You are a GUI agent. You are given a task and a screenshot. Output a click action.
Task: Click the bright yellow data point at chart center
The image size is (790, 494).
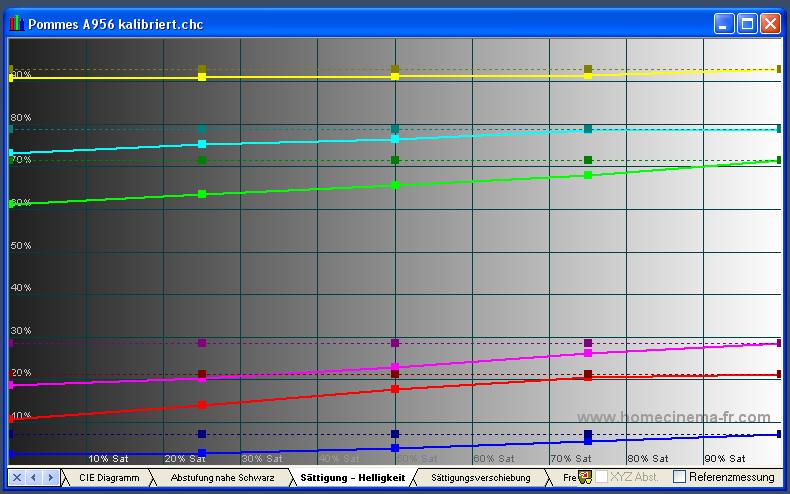[395, 76]
